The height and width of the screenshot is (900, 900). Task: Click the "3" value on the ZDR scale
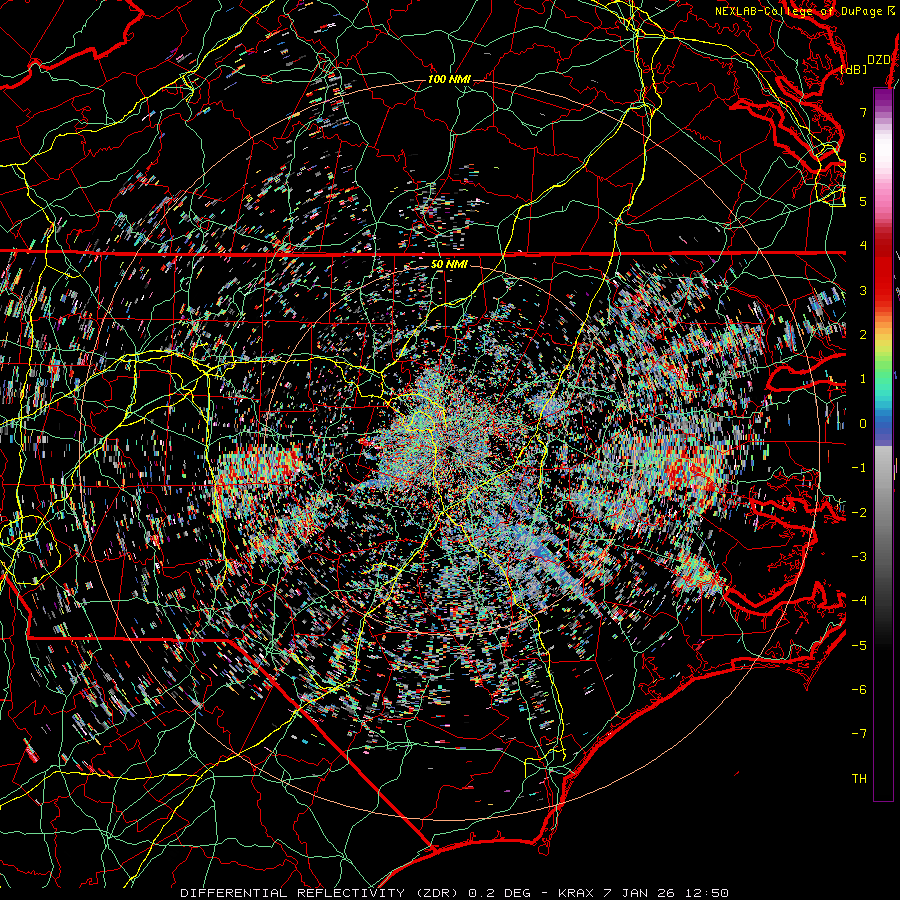click(x=863, y=290)
